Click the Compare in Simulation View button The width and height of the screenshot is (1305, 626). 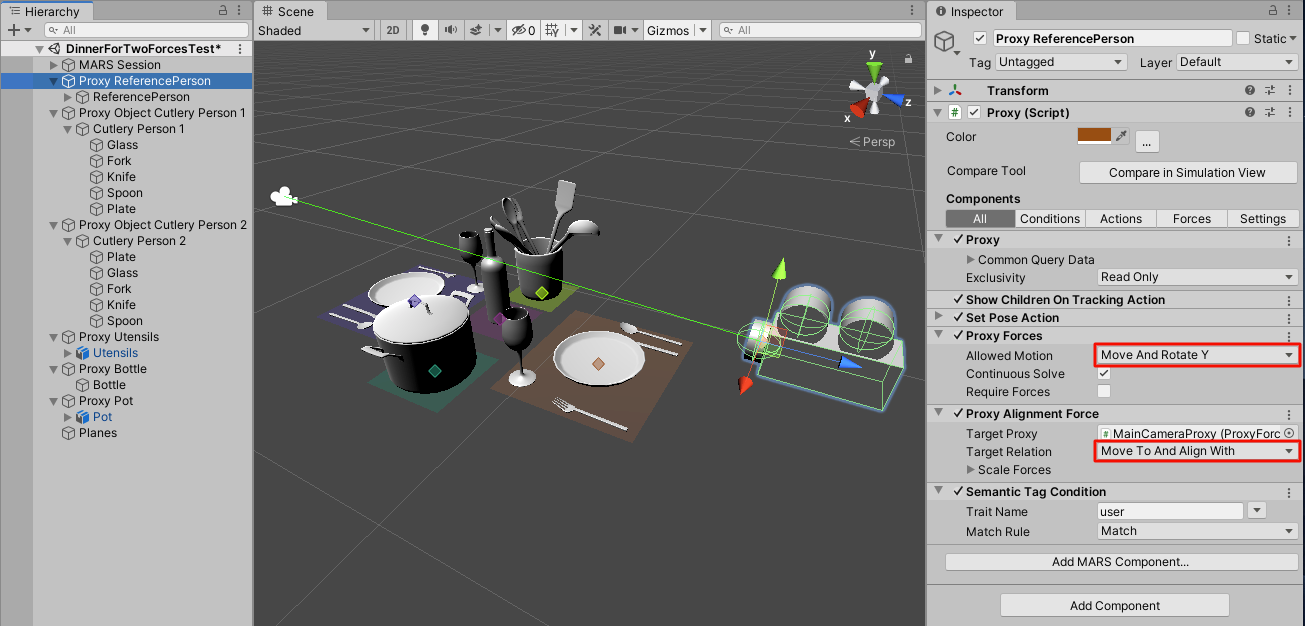click(1187, 173)
